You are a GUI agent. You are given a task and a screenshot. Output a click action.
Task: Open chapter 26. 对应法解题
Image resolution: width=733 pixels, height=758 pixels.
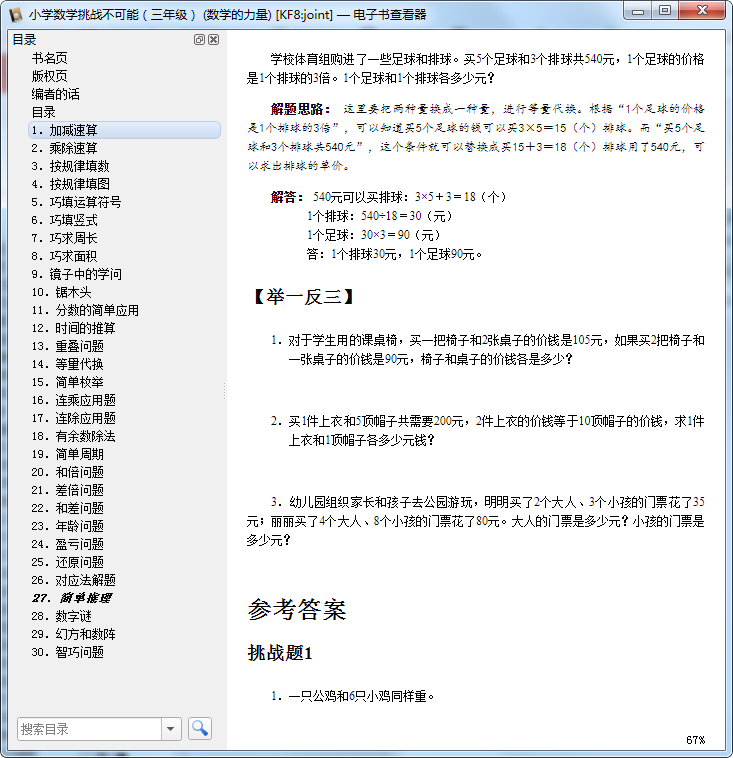(x=73, y=580)
